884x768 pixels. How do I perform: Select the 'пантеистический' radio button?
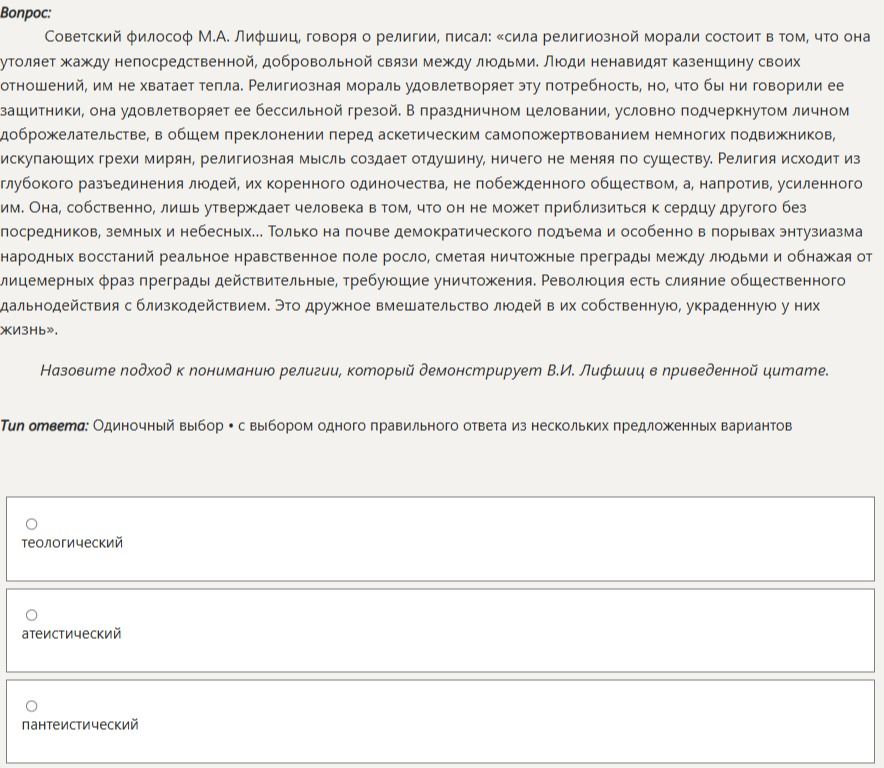click(x=32, y=705)
